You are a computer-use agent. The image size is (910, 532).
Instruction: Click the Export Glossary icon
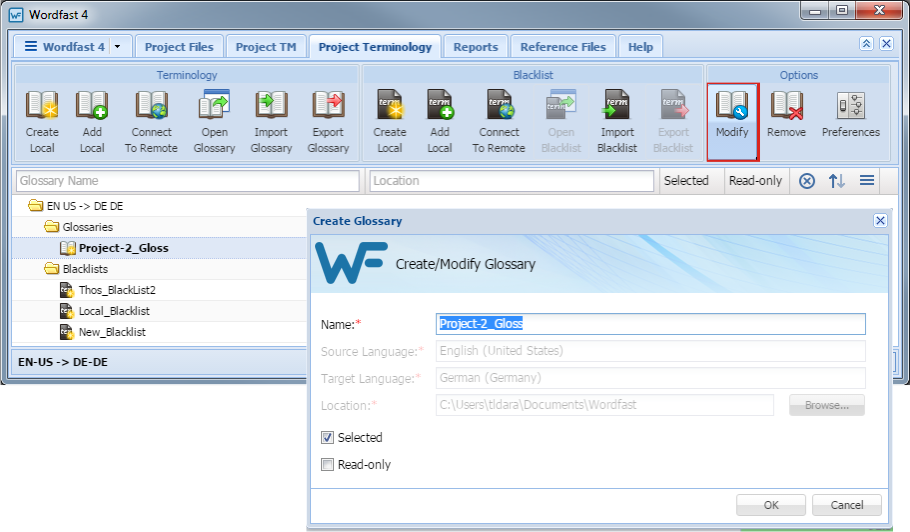328,106
